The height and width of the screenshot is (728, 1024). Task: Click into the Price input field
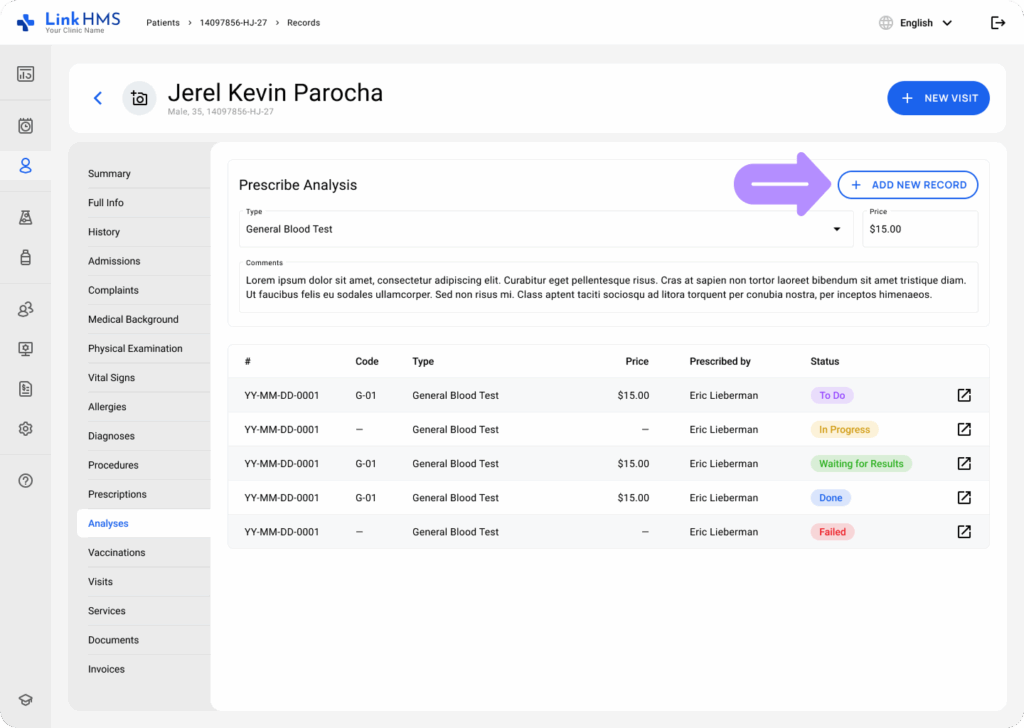pos(920,229)
